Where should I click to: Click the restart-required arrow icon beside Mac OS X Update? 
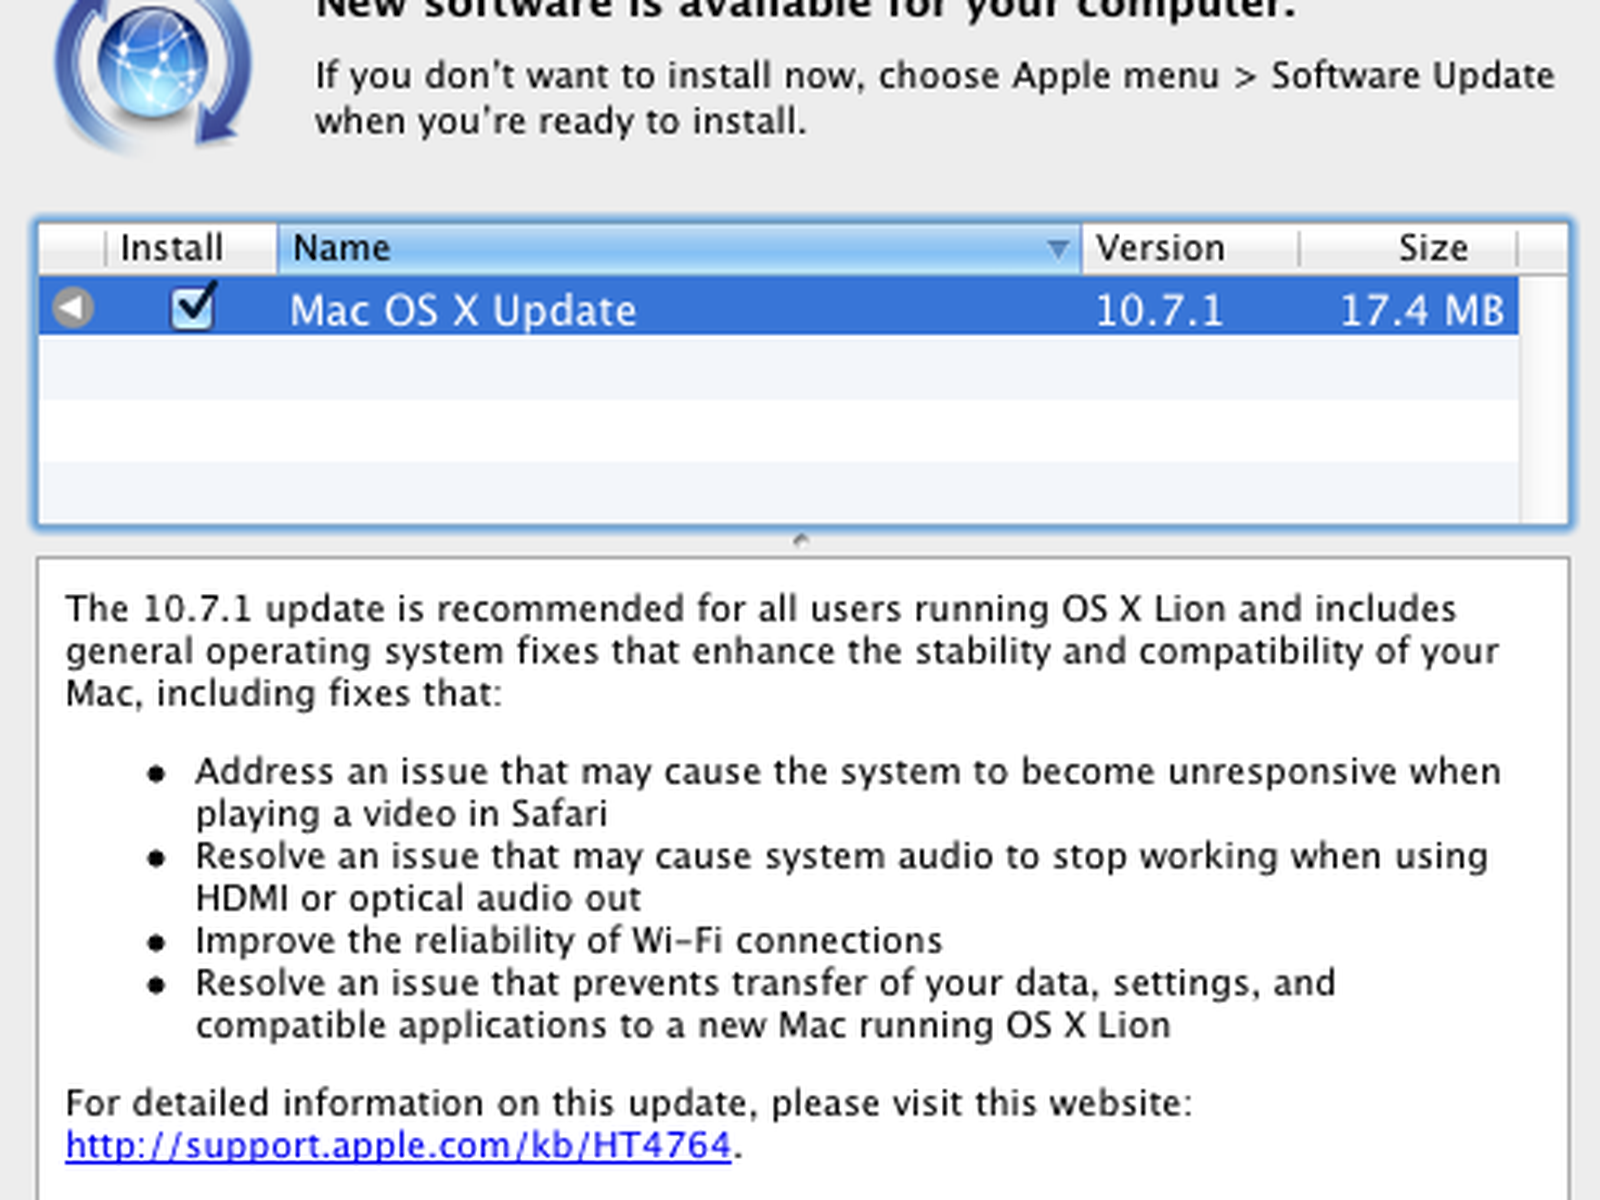coord(73,307)
